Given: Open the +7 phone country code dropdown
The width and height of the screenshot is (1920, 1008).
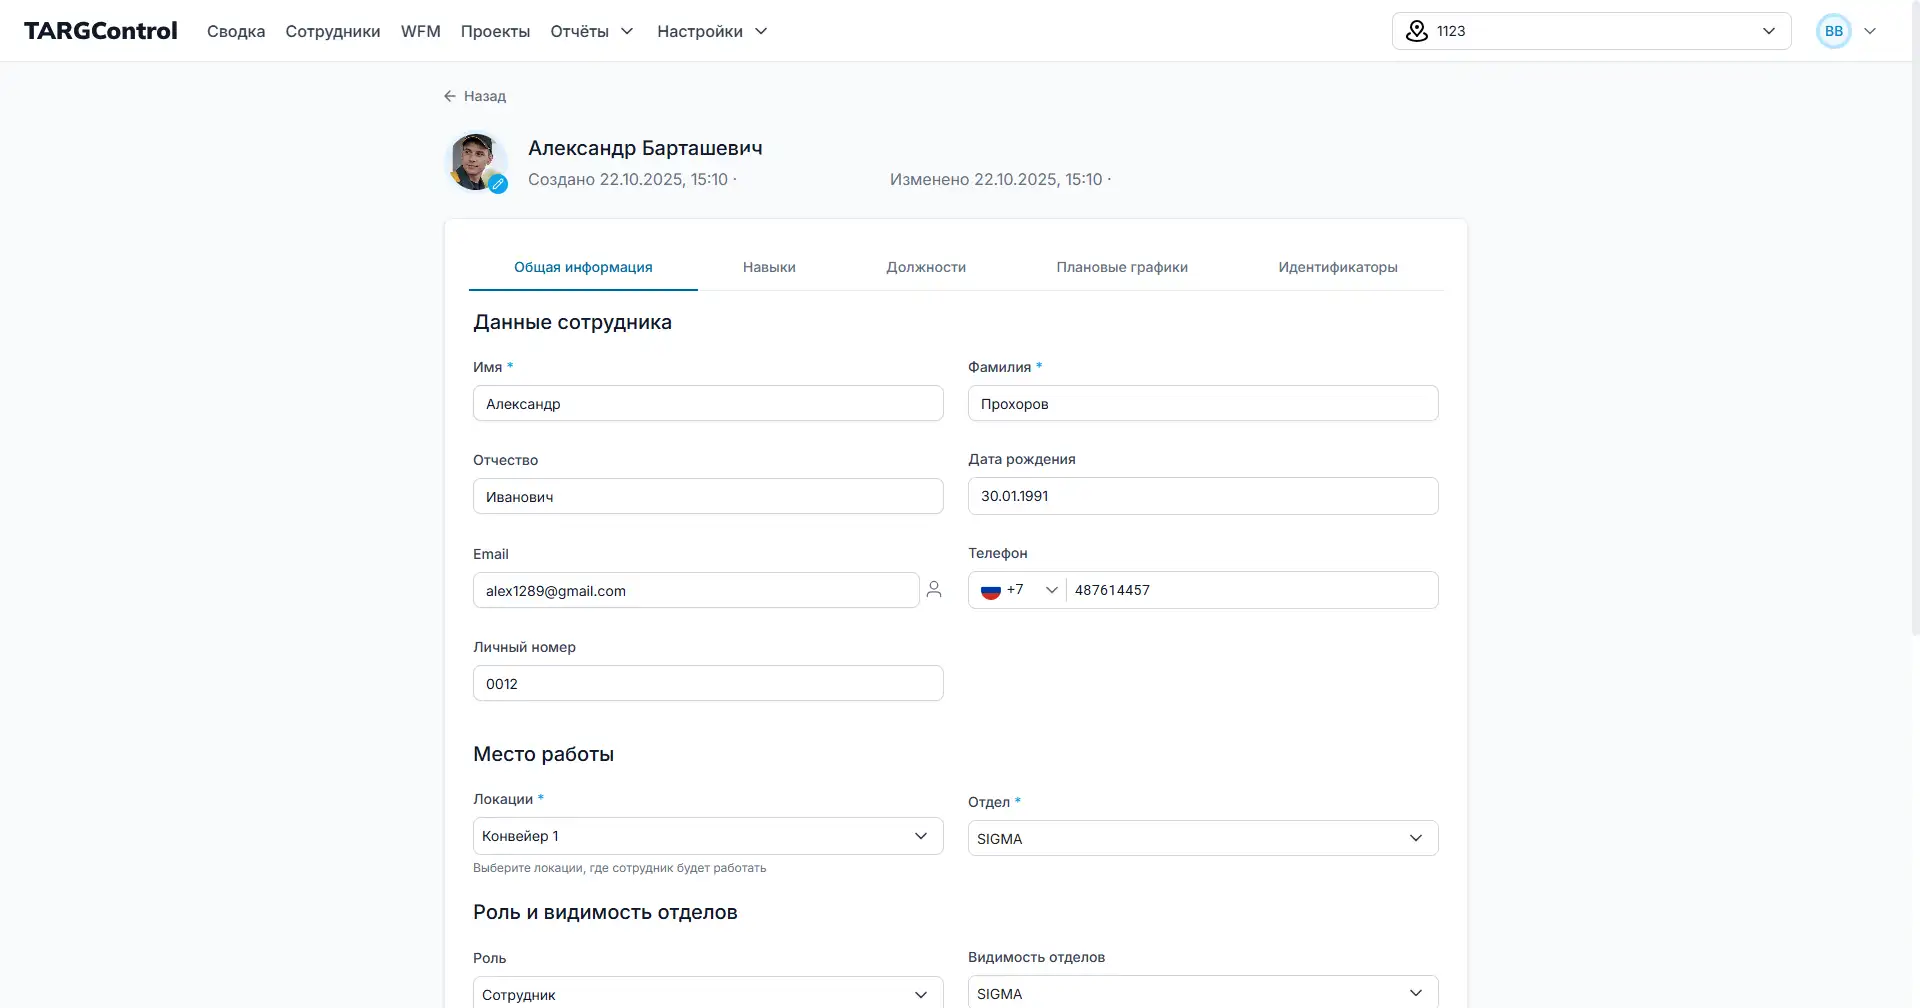Looking at the screenshot, I should (x=1019, y=590).
